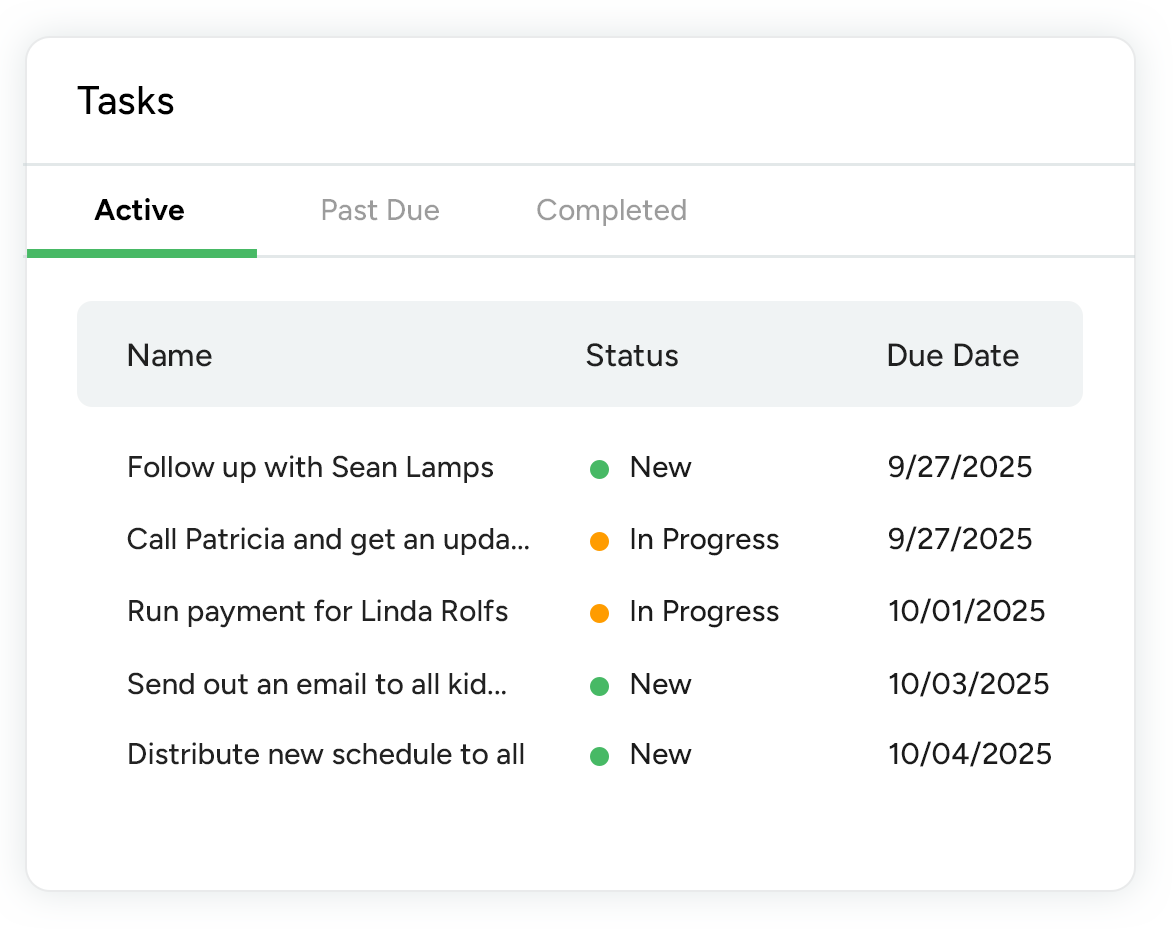This screenshot has height=929, width=1173.
Task: Sort by the Due Date column header
Action: coord(952,356)
